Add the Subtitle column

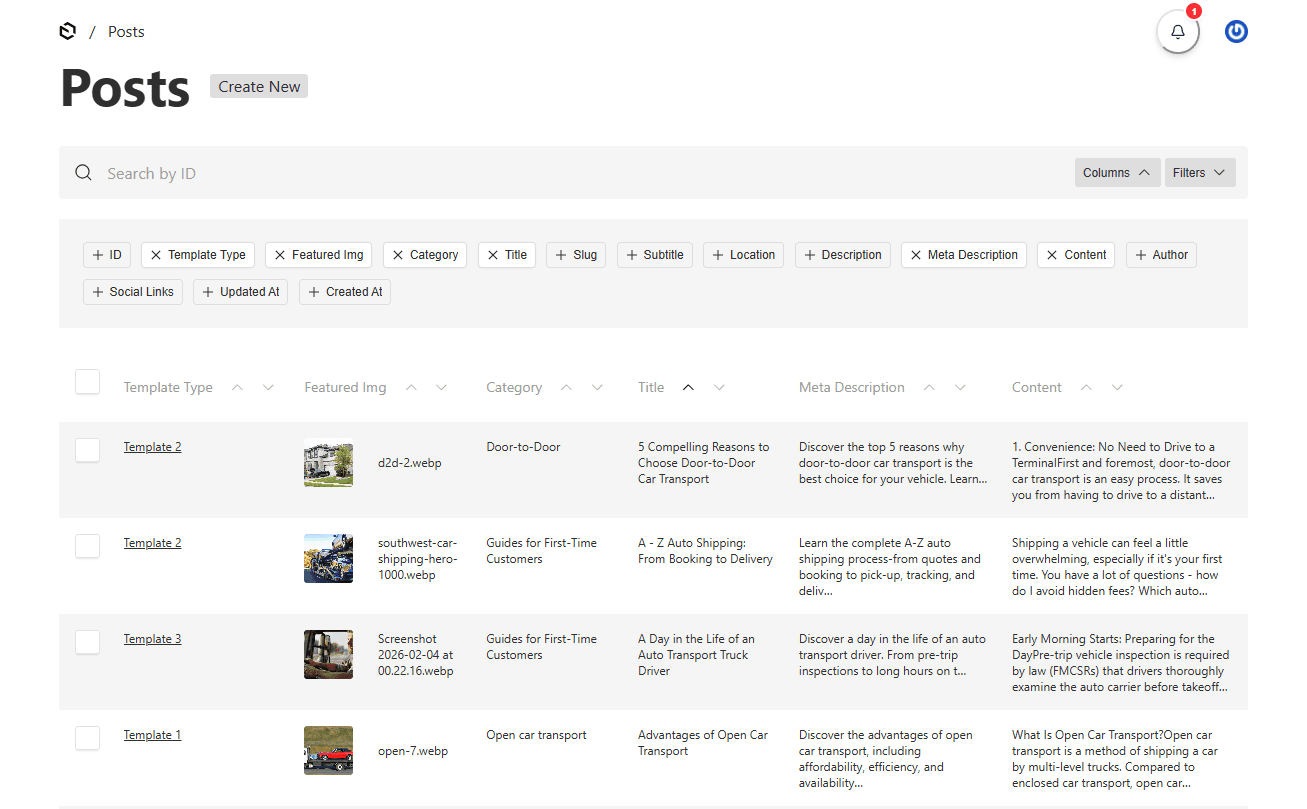(x=655, y=255)
